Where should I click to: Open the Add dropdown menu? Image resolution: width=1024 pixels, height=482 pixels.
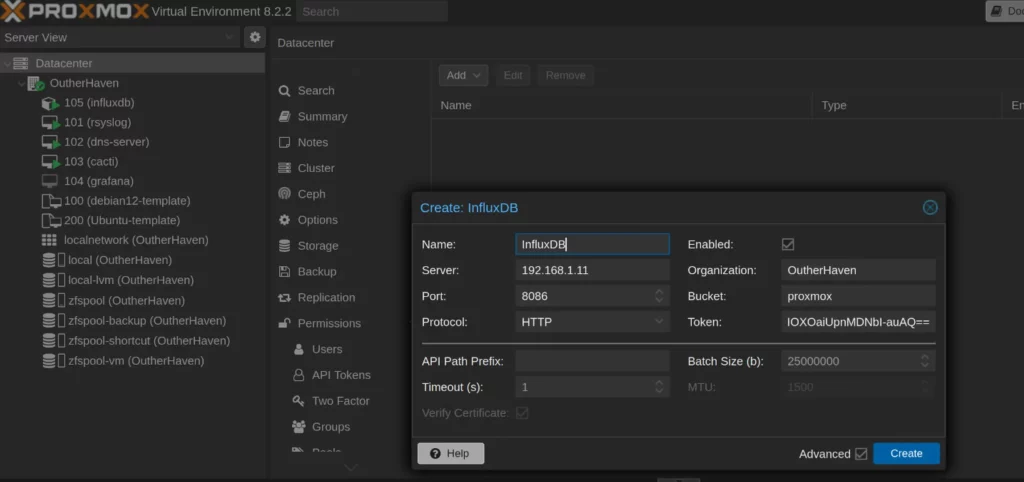pos(463,75)
